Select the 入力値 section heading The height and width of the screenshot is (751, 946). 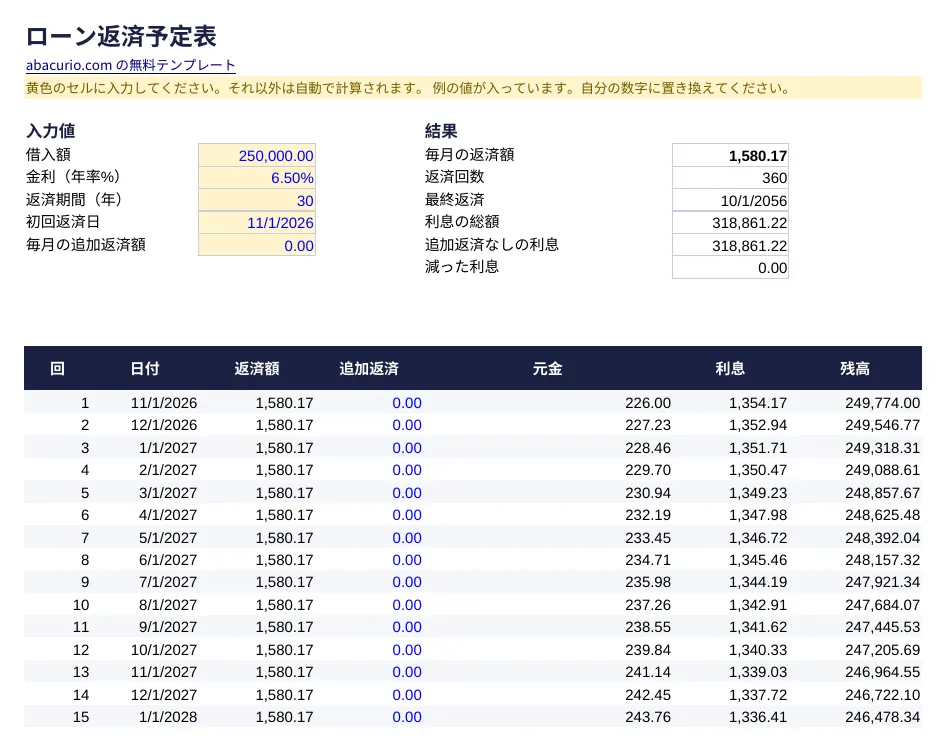(51, 131)
